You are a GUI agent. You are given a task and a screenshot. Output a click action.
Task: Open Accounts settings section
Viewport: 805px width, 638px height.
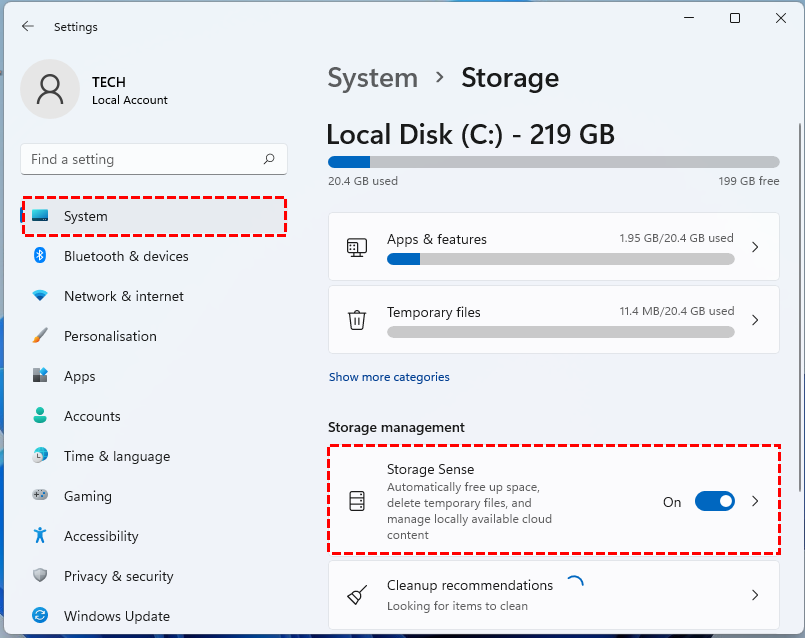click(x=92, y=416)
